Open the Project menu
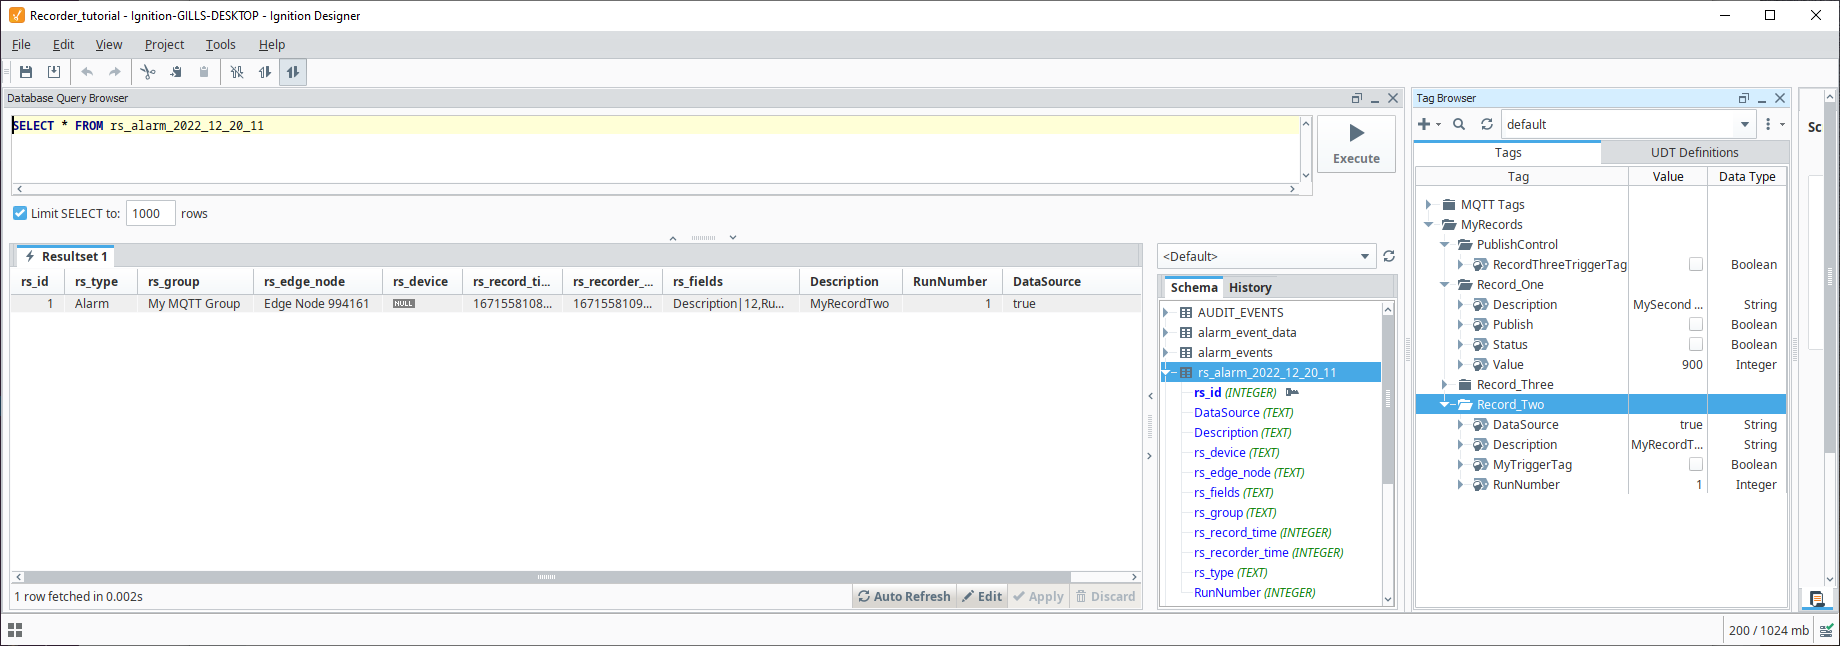 pos(164,45)
